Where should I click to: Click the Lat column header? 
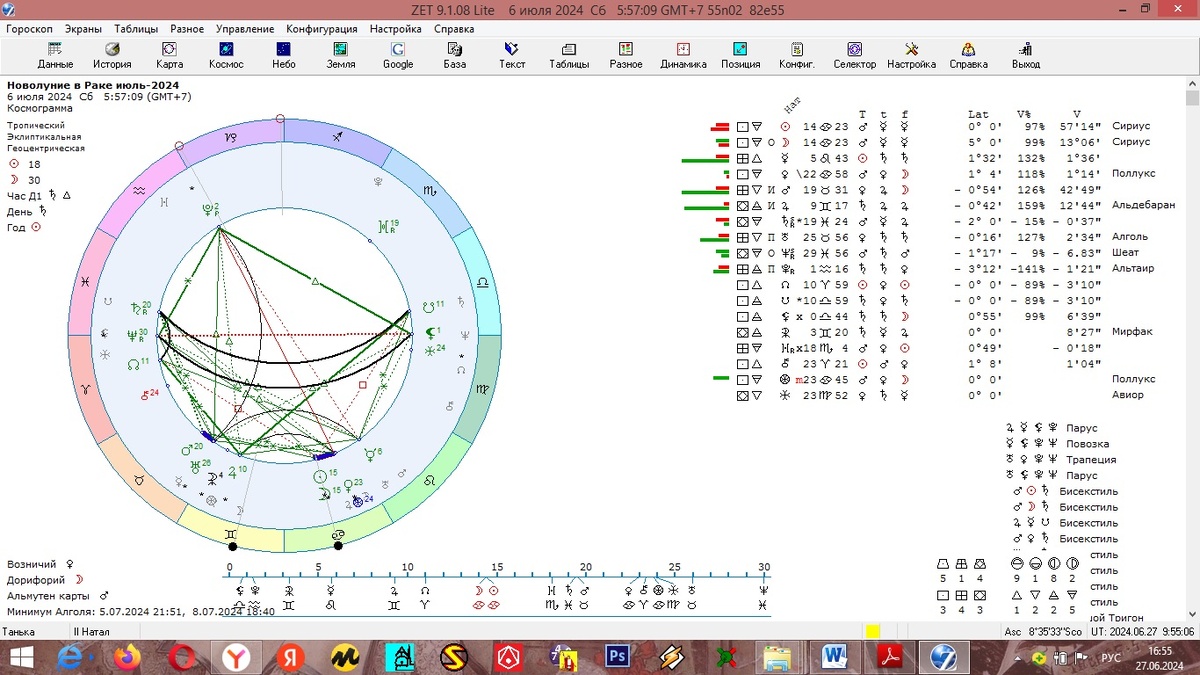coord(978,115)
